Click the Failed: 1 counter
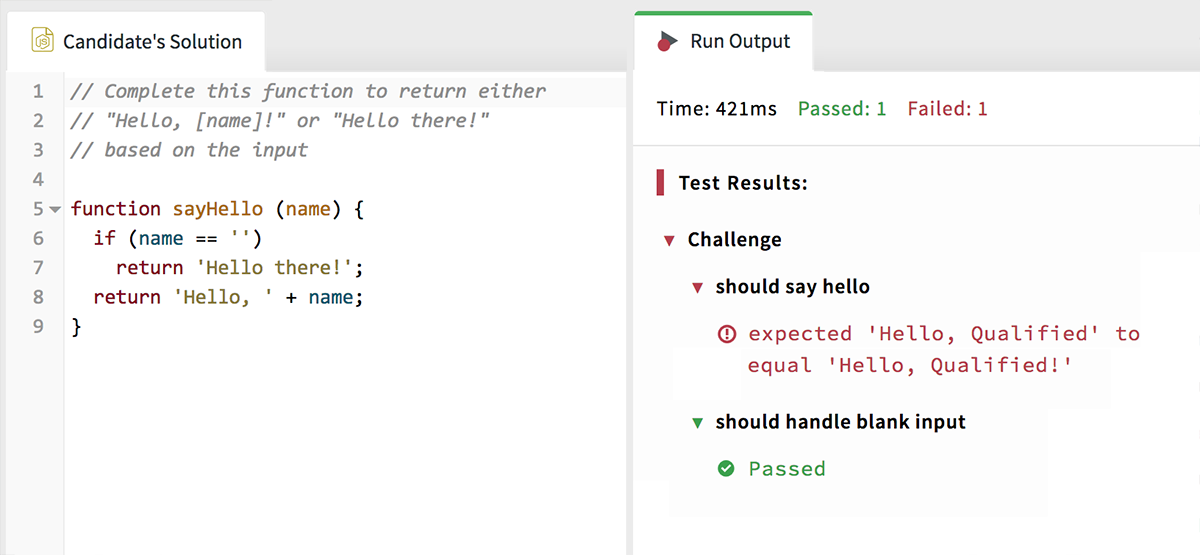 [x=947, y=109]
